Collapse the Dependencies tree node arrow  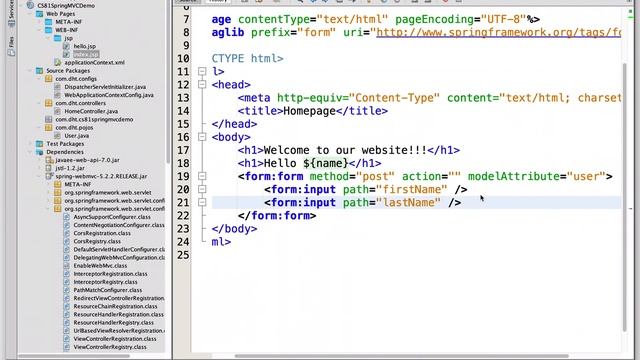tap(30, 152)
